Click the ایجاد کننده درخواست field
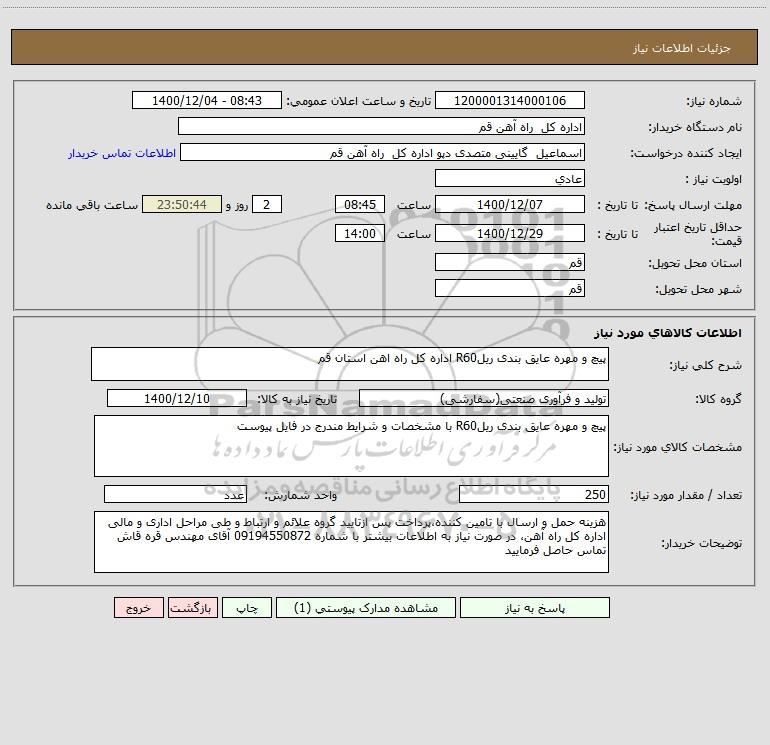 click(x=383, y=152)
